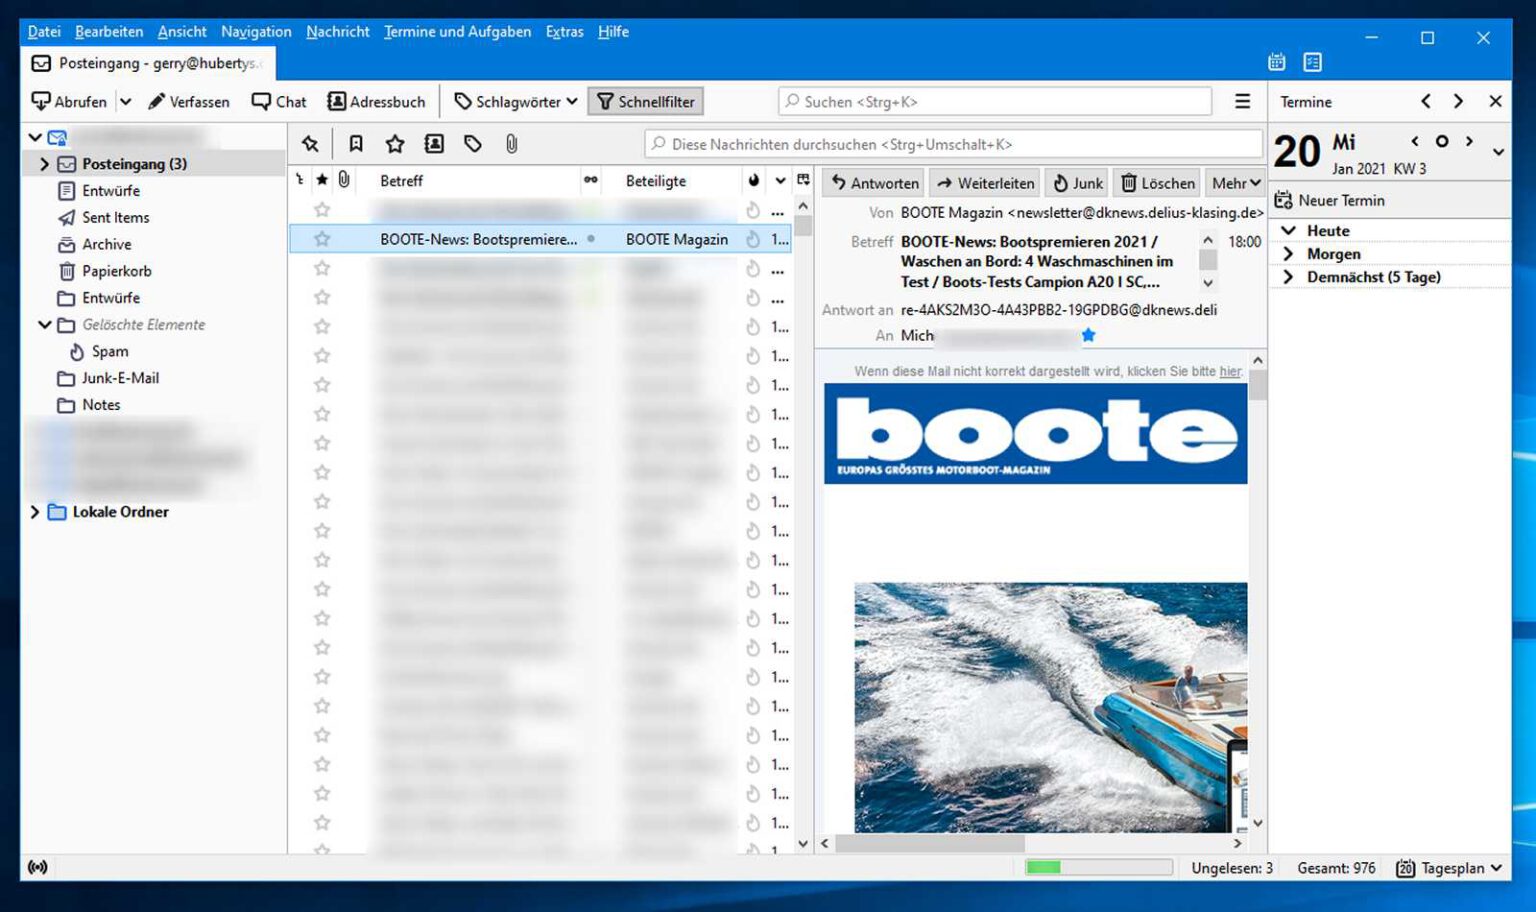
Task: Expand the Lokale Ordner folder
Action: pos(36,511)
